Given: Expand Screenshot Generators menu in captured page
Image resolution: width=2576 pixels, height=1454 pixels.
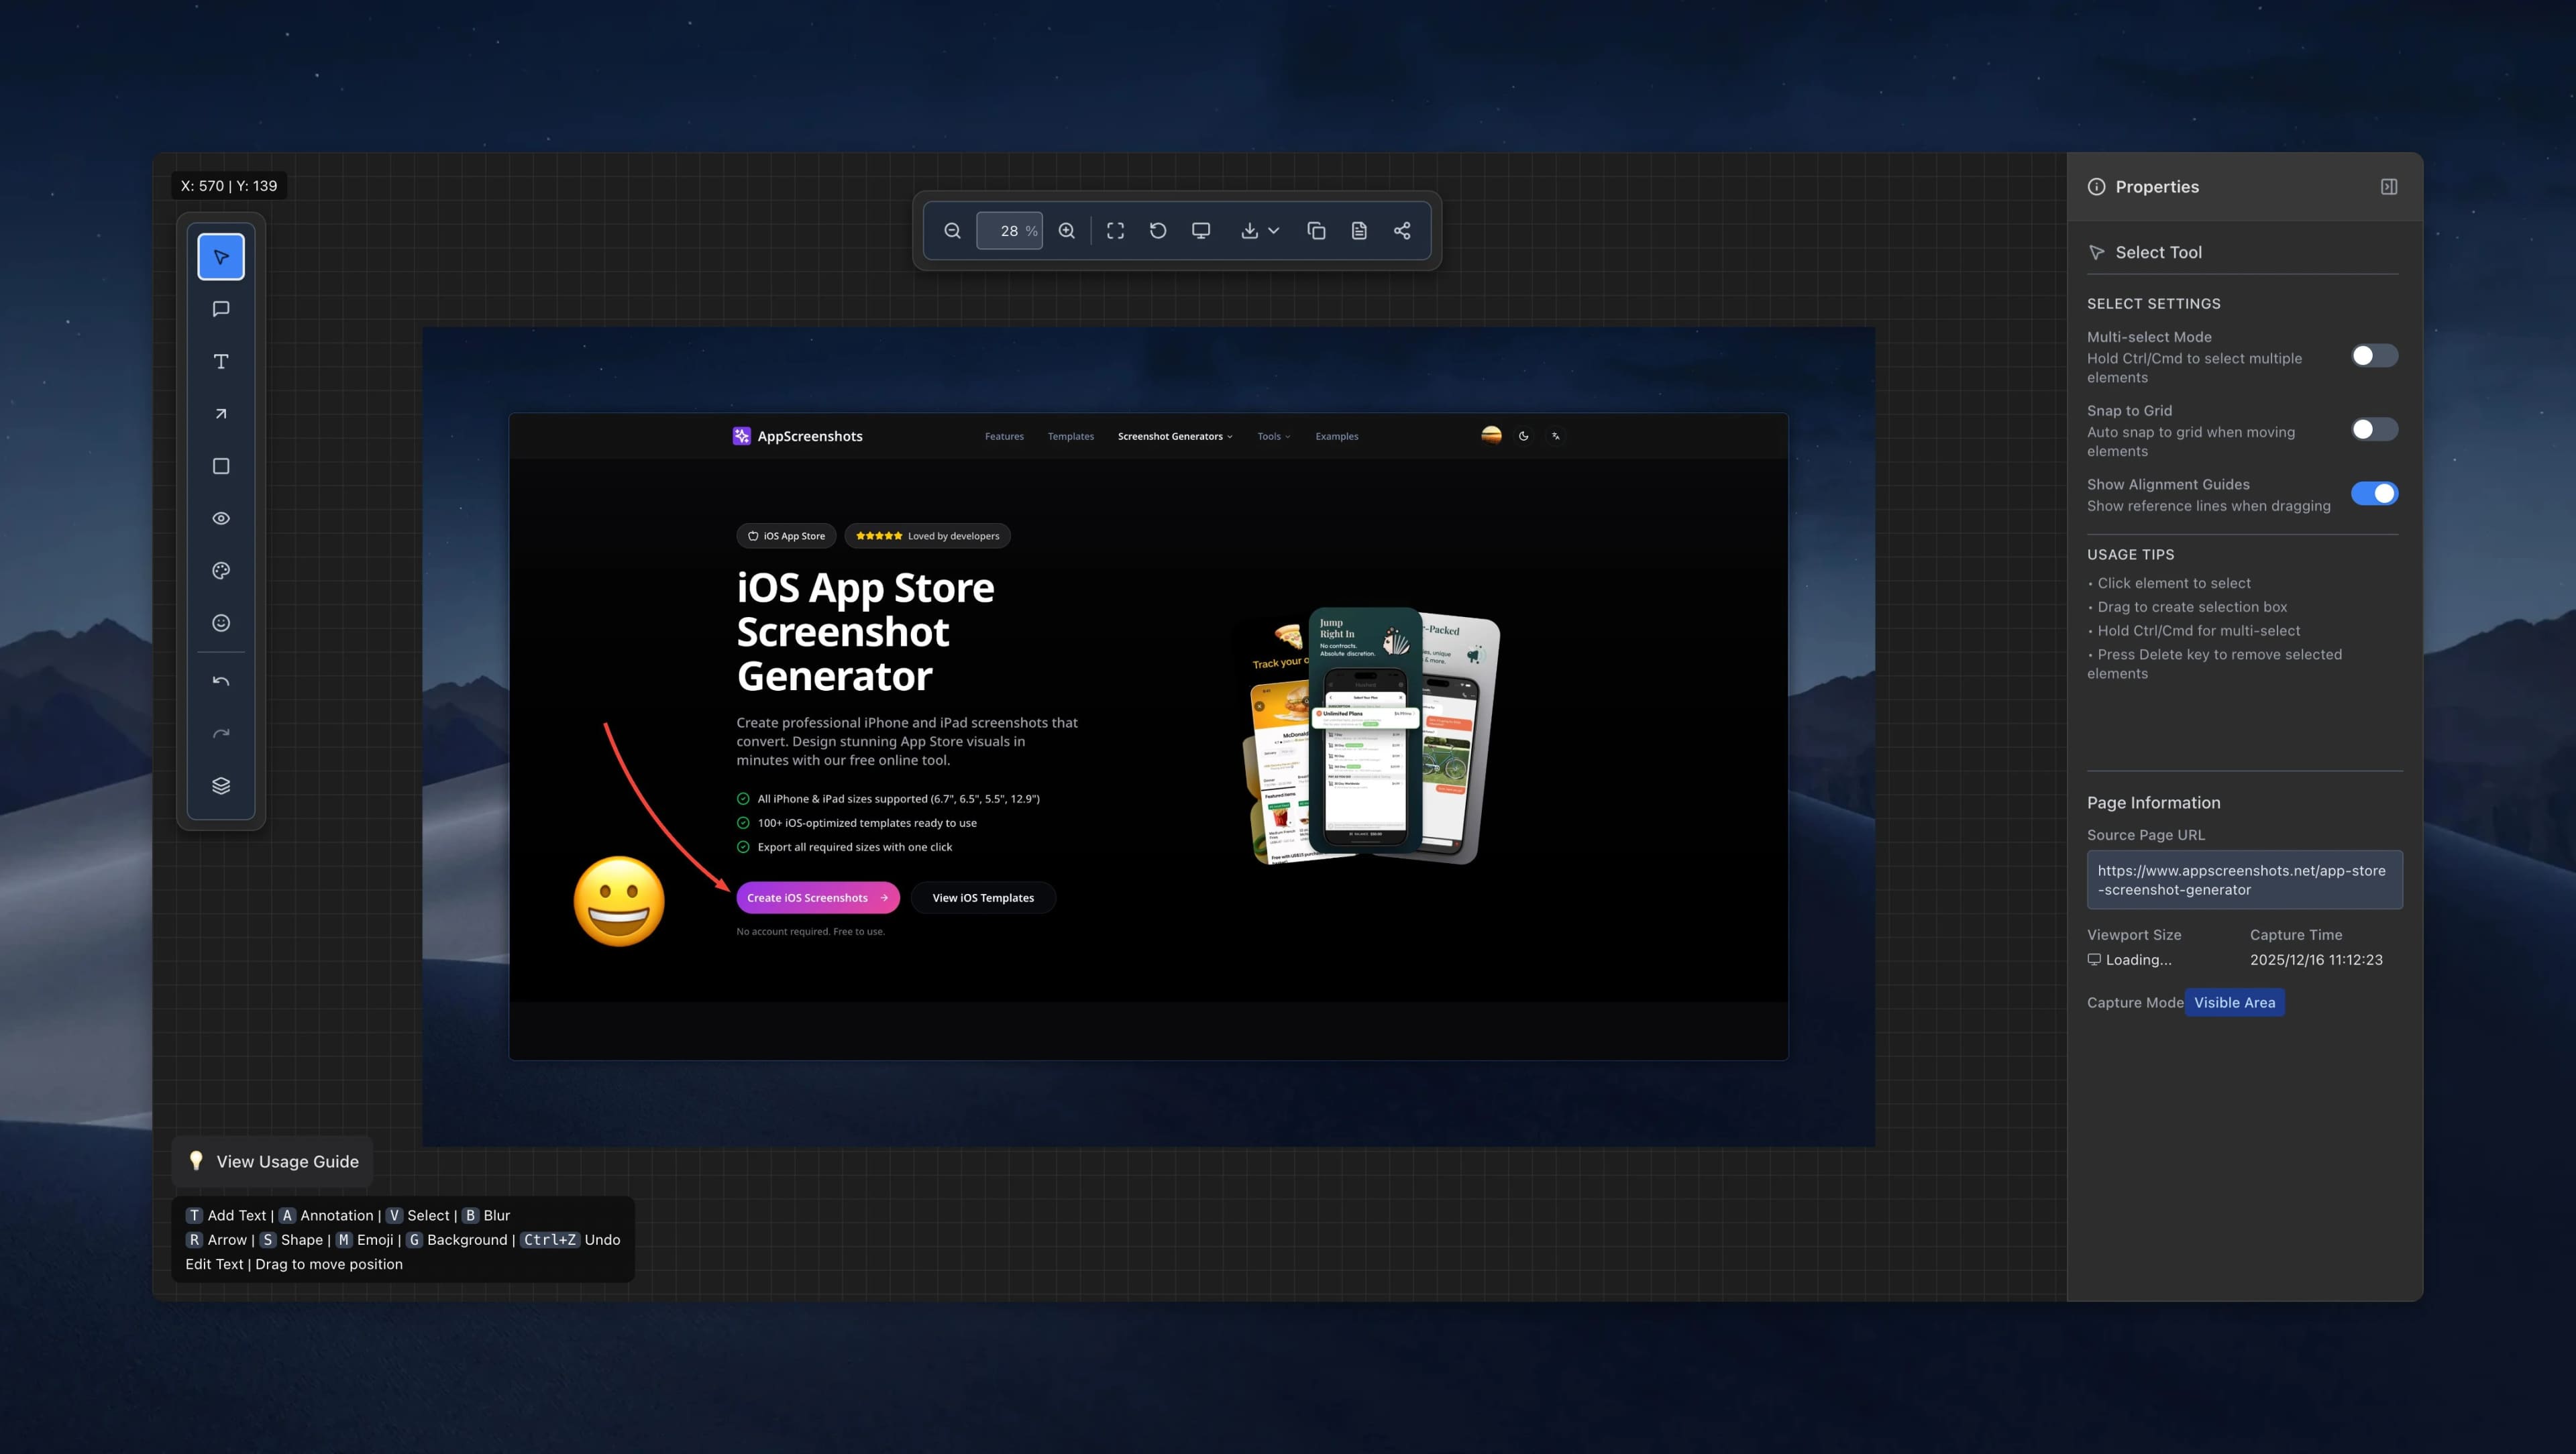Looking at the screenshot, I should click(x=1175, y=437).
